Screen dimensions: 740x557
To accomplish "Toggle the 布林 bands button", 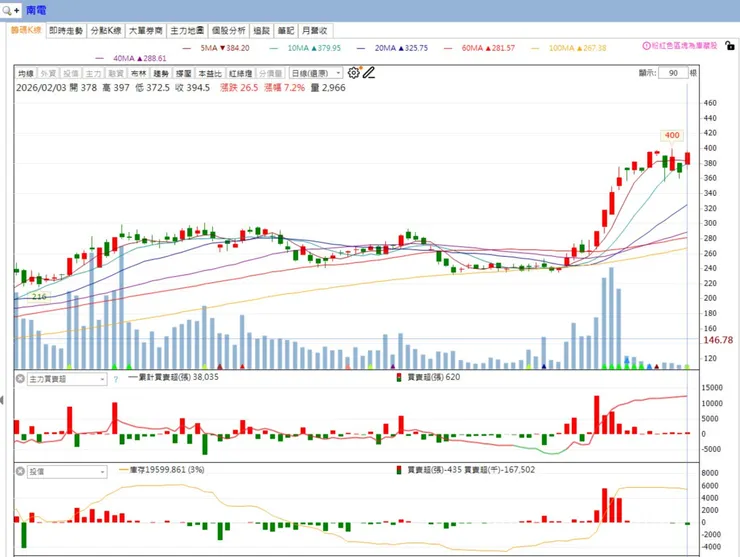I will pos(139,73).
